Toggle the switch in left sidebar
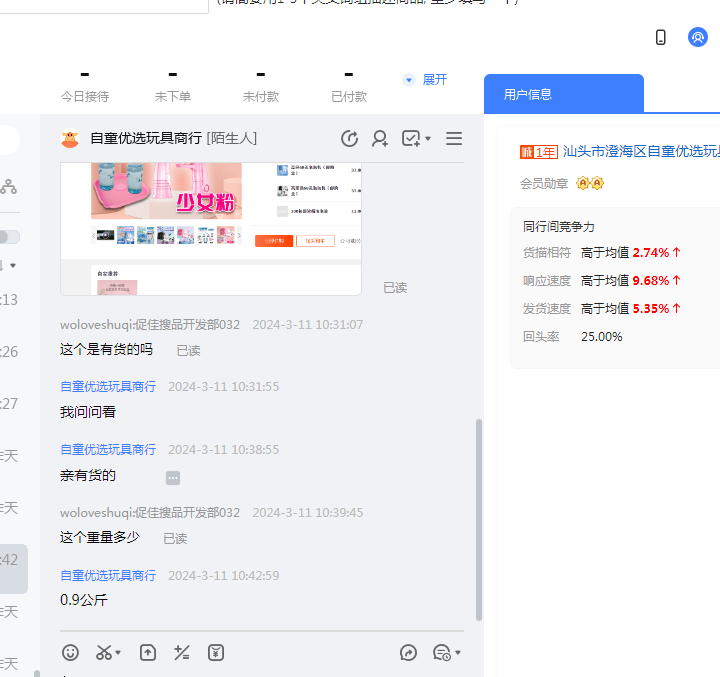Viewport: 720px width, 677px height. pos(9,237)
